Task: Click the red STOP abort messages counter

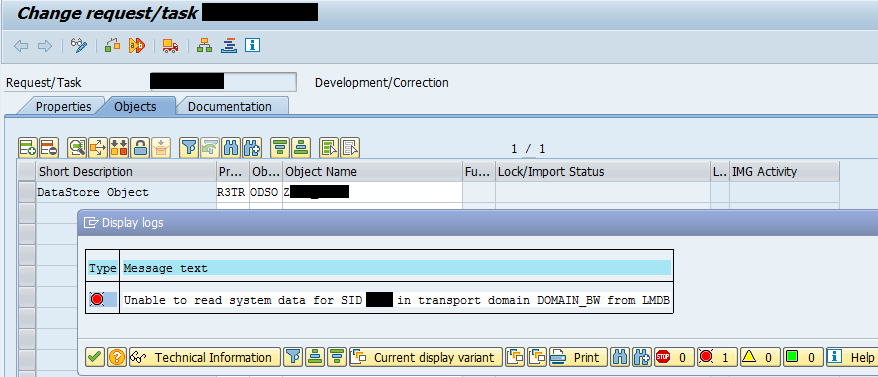Action: pos(674,357)
